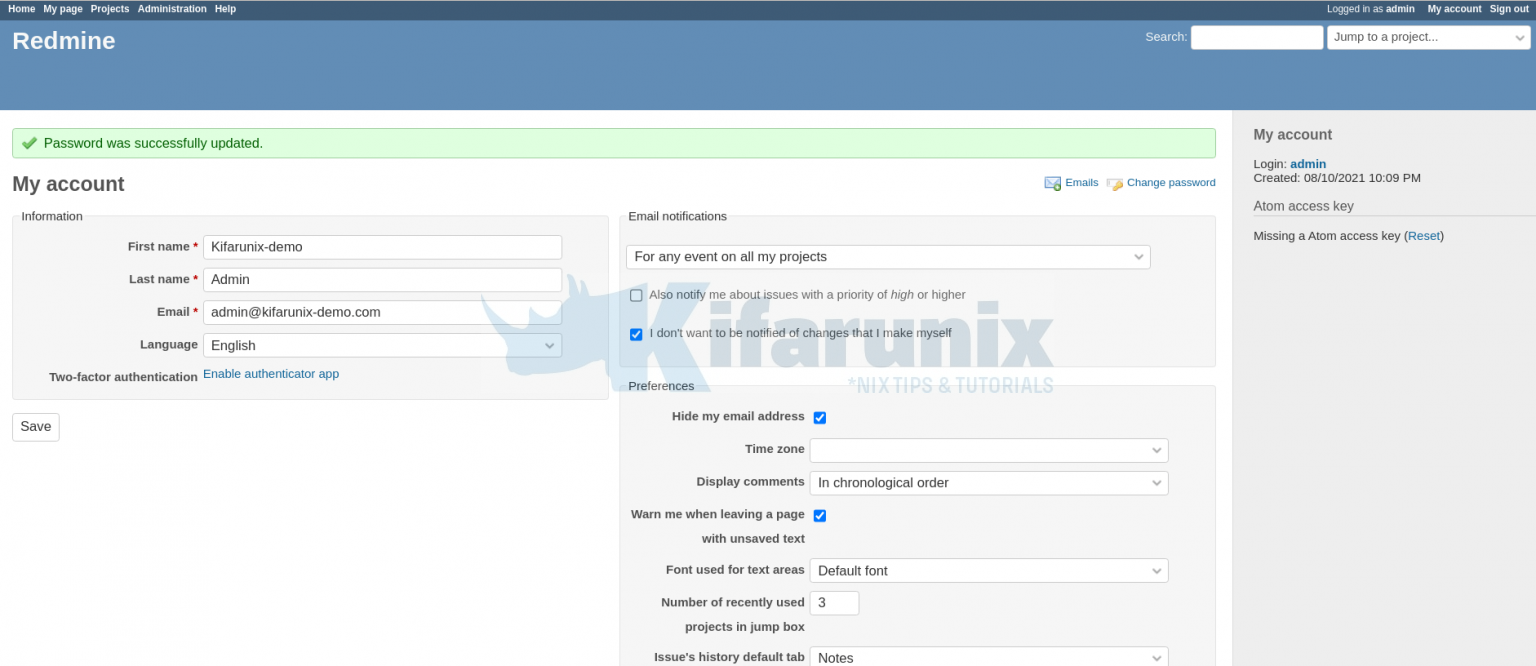This screenshot has width=1536, height=666.
Task: Click the Emails envelope icon
Action: pos(1053,183)
